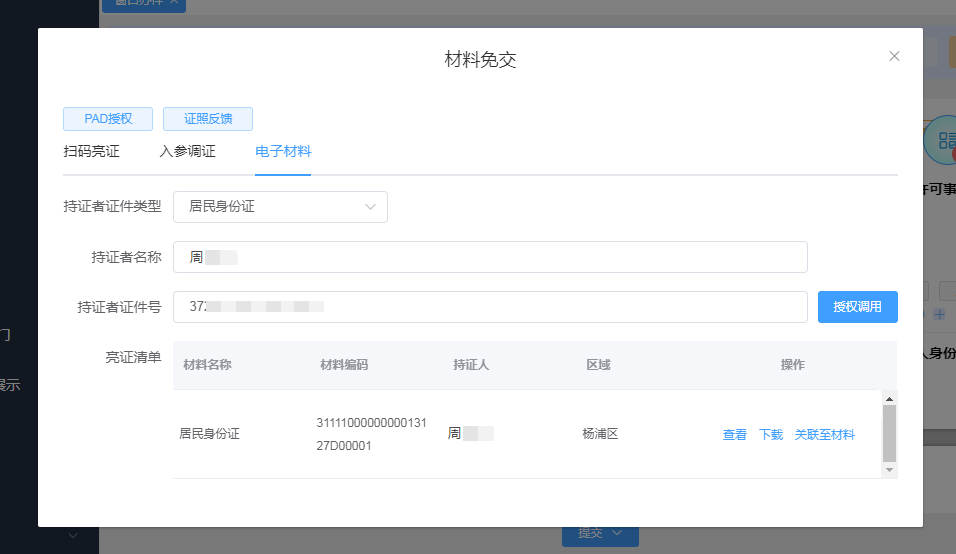
Task: Switch to the 扫码亮证 tab
Action: click(x=91, y=151)
